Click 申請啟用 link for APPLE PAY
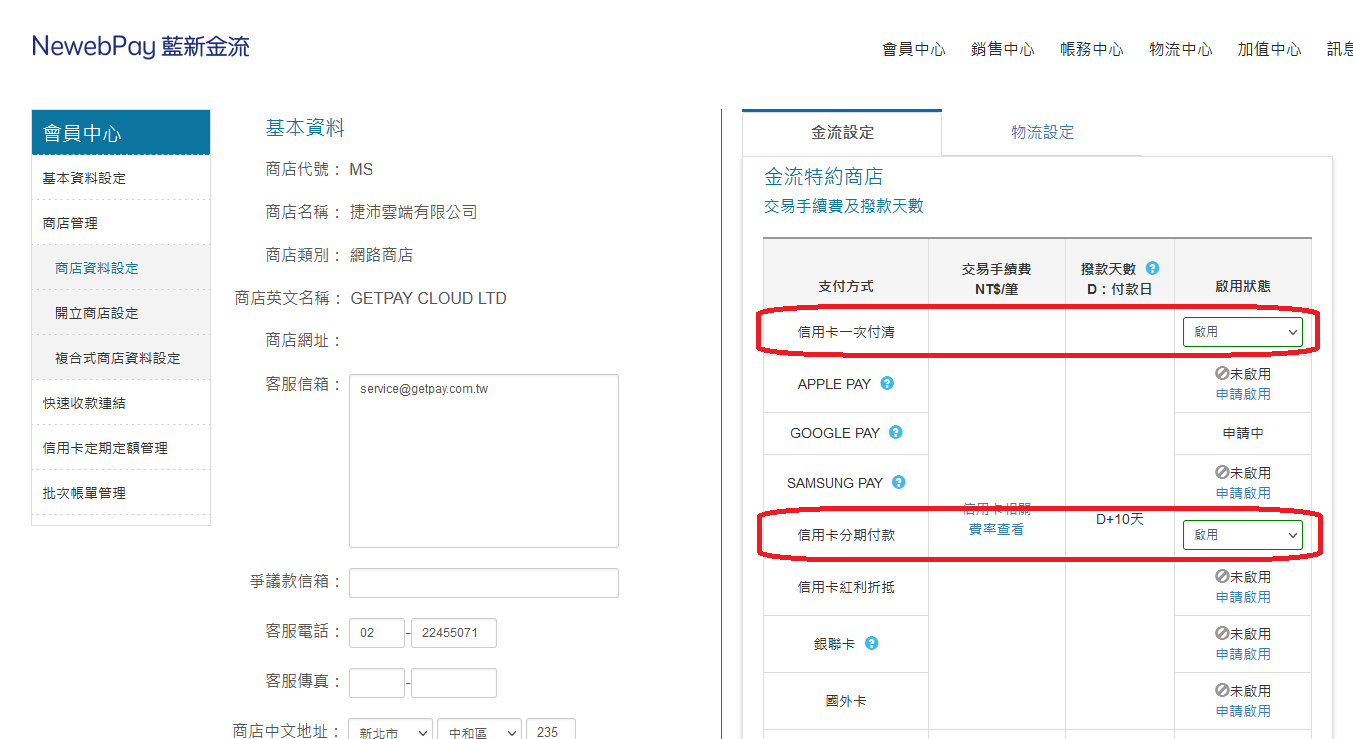This screenshot has width=1353, height=739. pyautogui.click(x=1243, y=394)
